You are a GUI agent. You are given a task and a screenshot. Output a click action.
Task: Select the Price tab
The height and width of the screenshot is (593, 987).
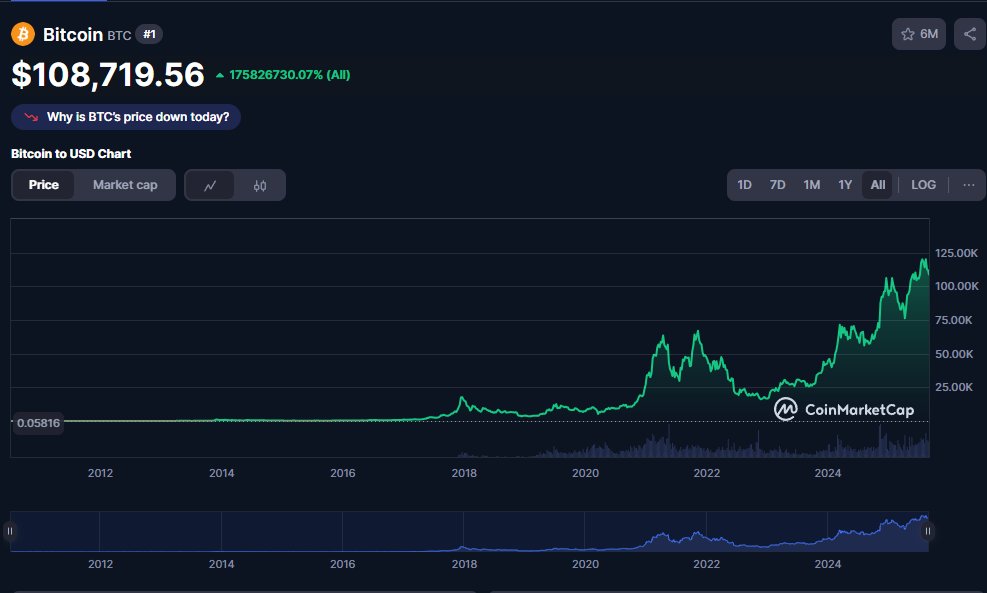(x=43, y=185)
